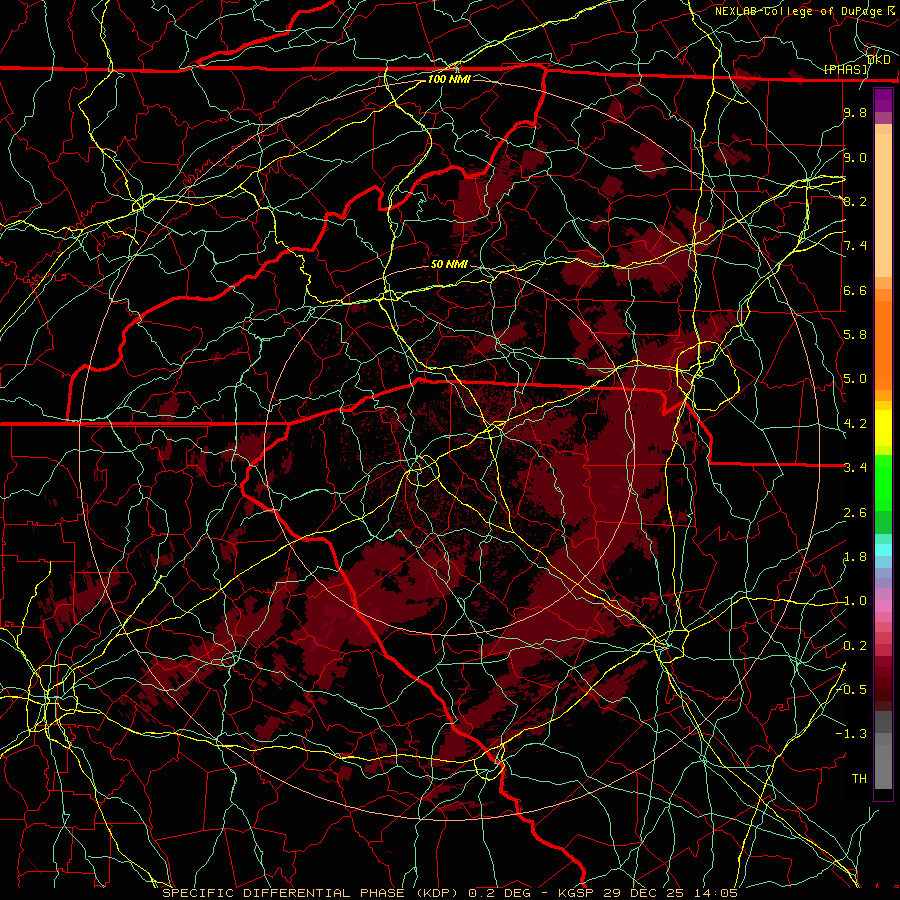Click the 5.0 scale value

(855, 379)
